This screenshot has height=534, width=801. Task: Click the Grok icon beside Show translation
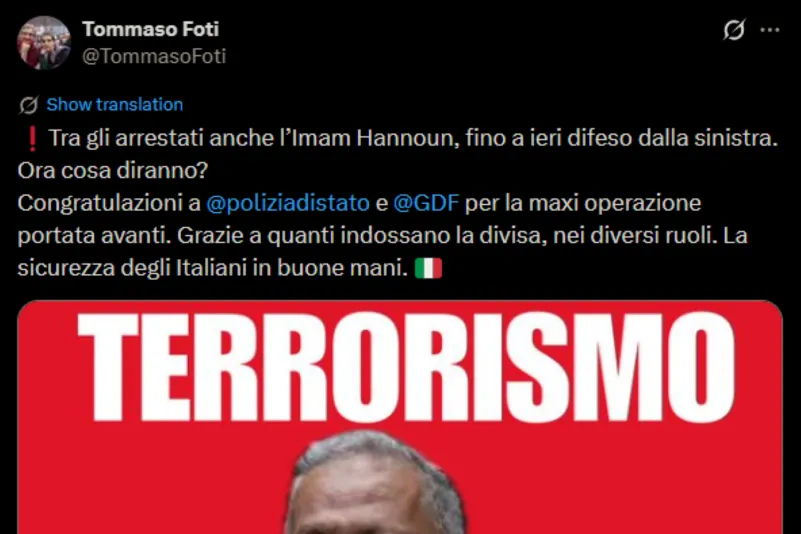tap(29, 105)
